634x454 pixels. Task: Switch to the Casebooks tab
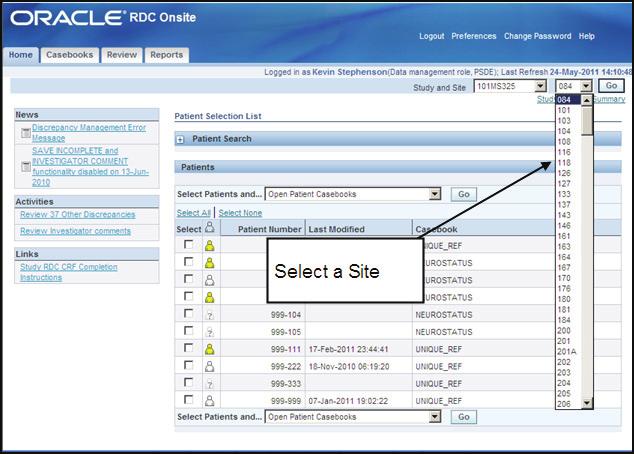70,55
